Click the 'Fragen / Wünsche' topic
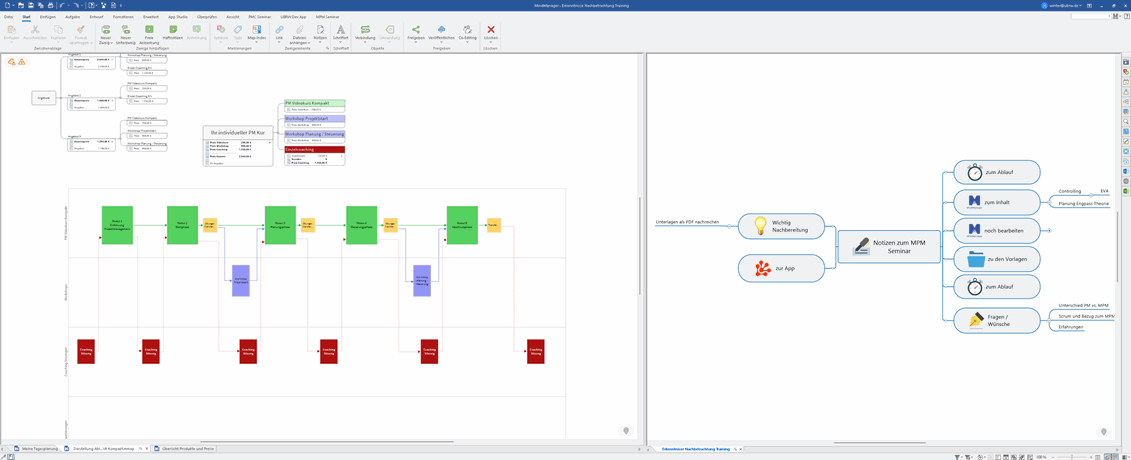 996,320
